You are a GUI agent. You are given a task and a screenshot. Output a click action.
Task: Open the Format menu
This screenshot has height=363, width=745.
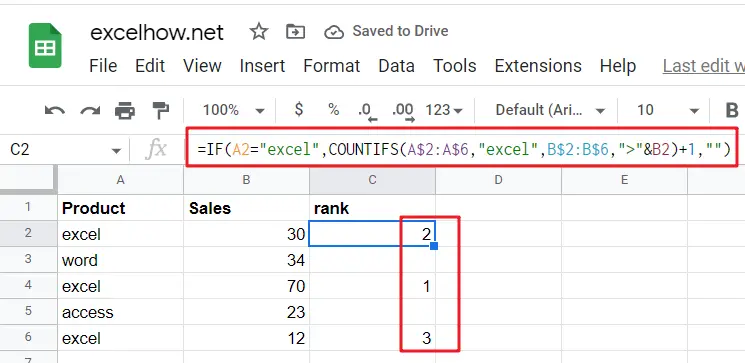(332, 66)
